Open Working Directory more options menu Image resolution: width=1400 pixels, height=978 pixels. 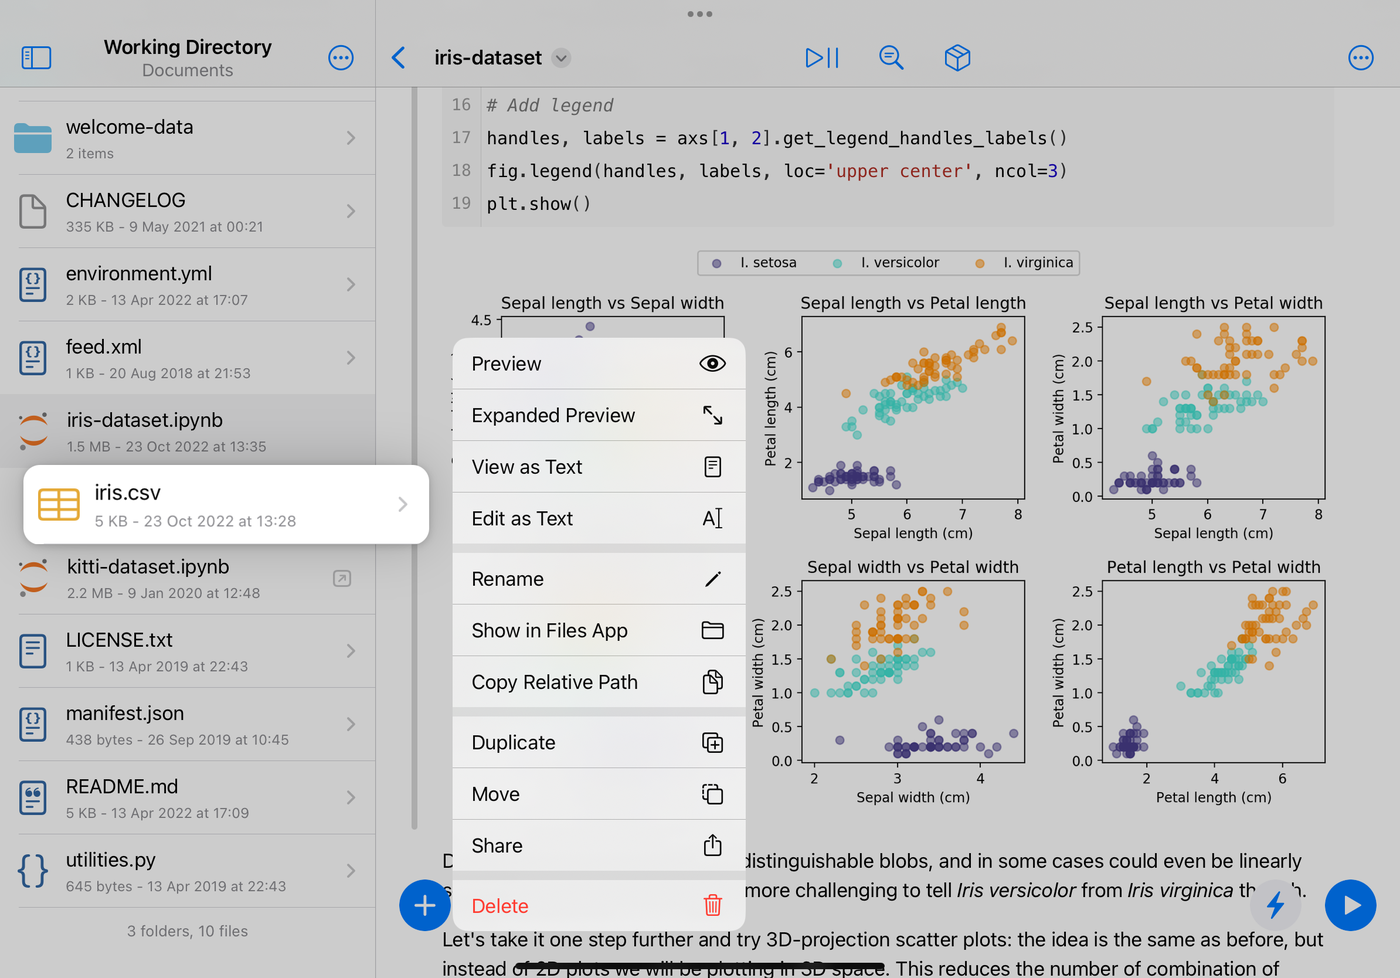(341, 58)
